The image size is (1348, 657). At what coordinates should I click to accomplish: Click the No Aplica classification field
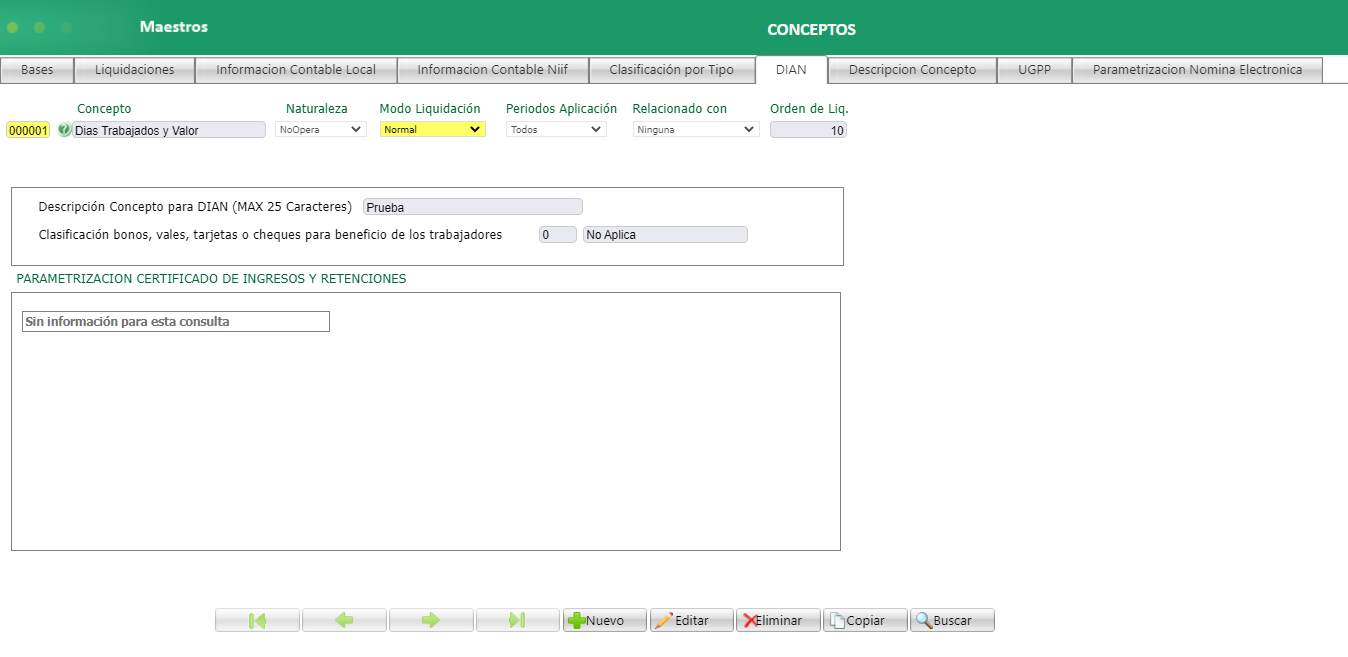665,235
